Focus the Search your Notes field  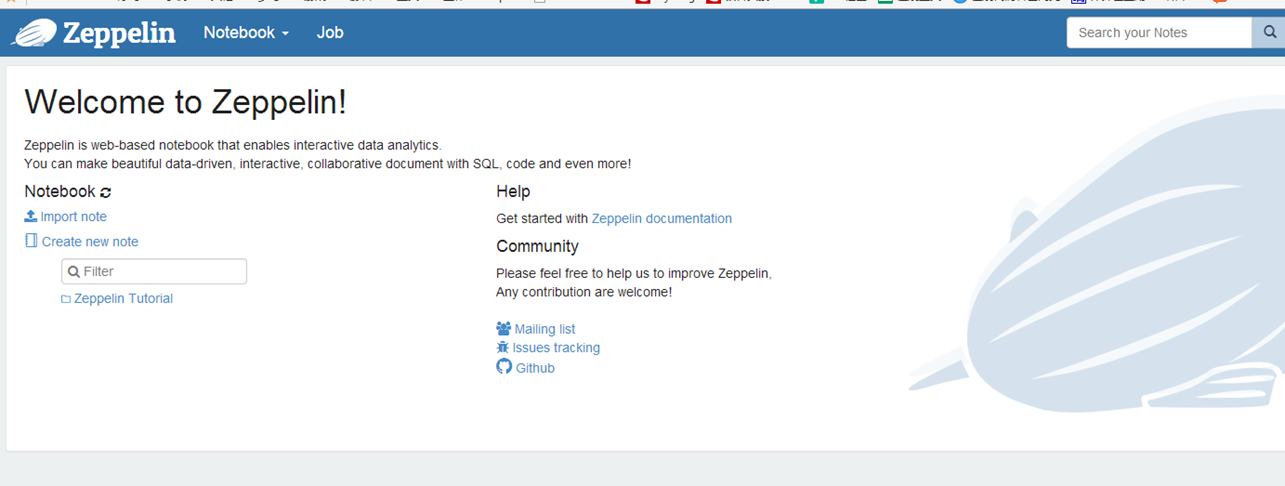(1159, 32)
